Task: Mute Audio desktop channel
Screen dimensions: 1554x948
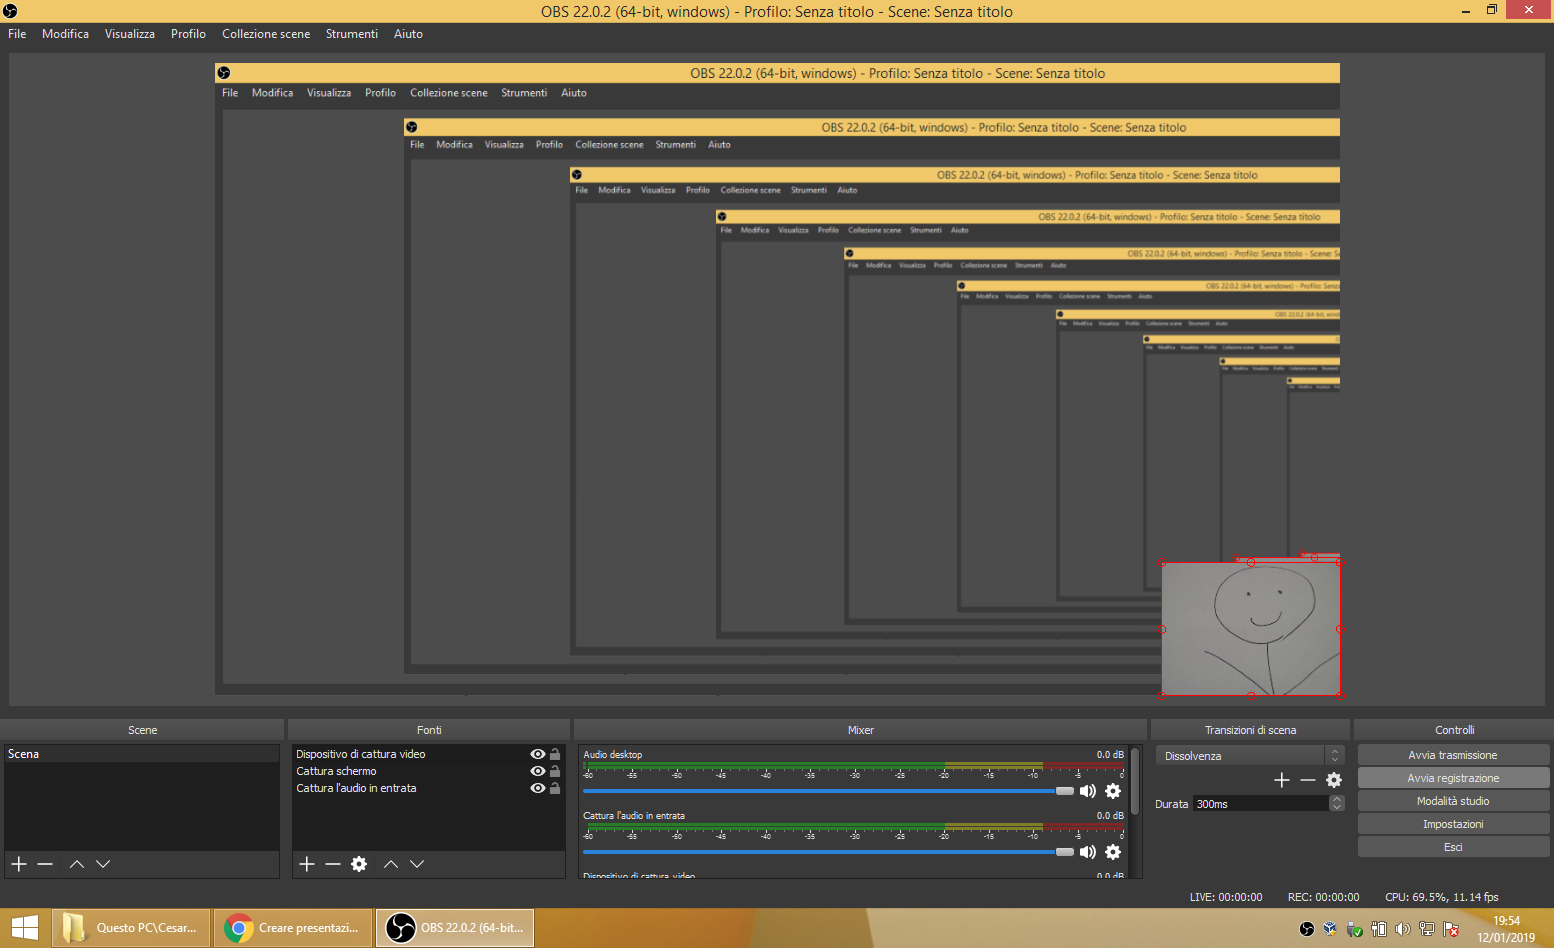Action: point(1088,791)
